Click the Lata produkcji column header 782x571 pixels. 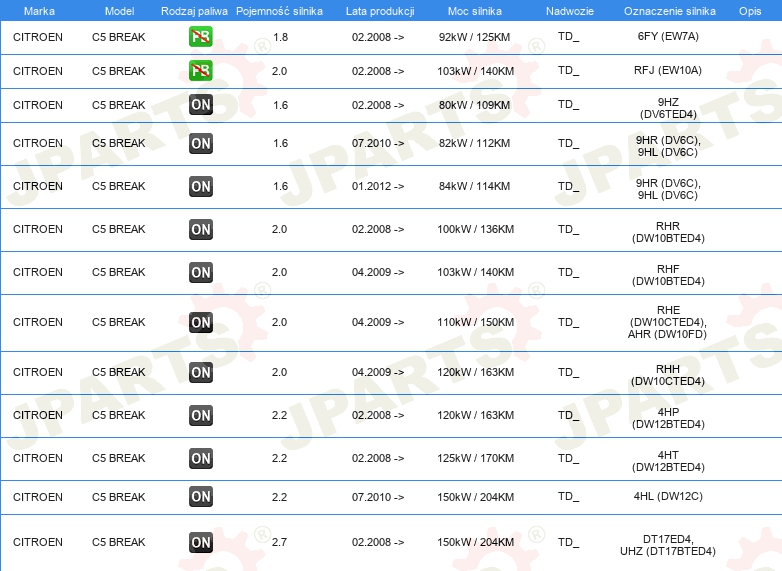pyautogui.click(x=380, y=11)
